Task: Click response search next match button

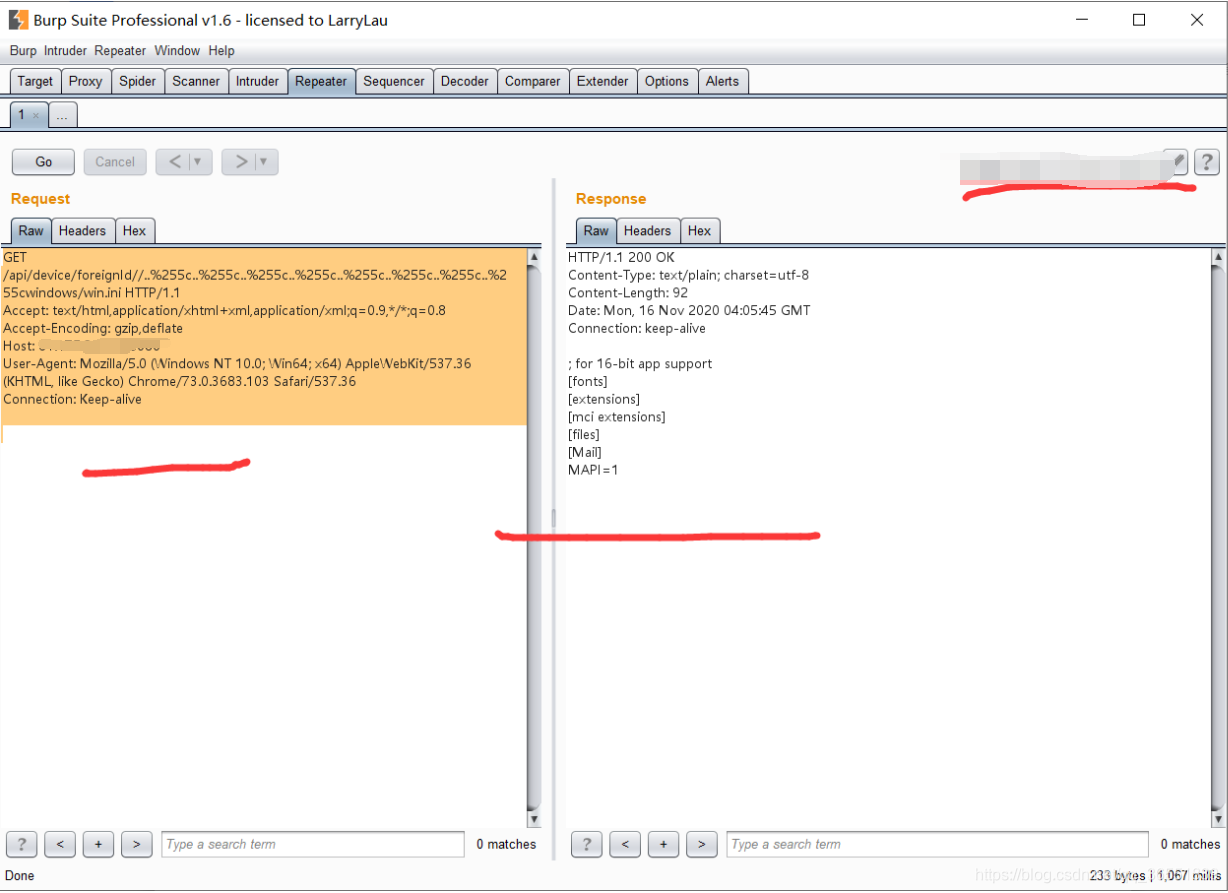Action: tap(702, 844)
